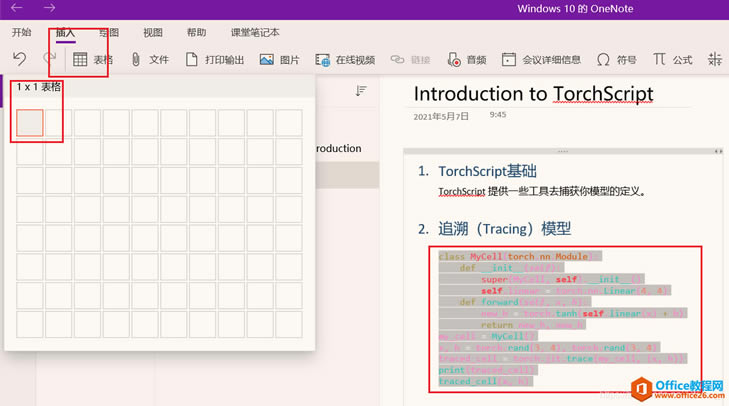Click the code line class MyCell(torch.nn.Module)
This screenshot has width=729, height=406.
(x=520, y=256)
